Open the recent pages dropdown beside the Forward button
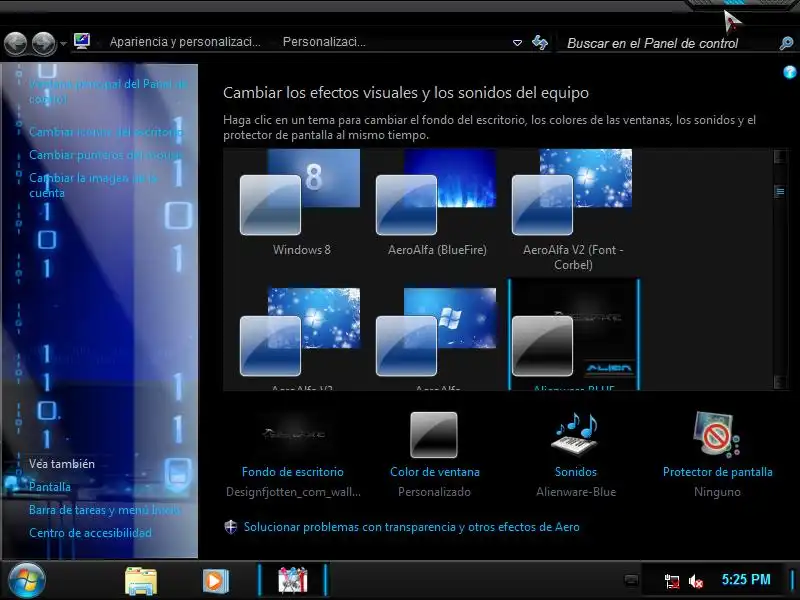The width and height of the screenshot is (800, 600). pos(63,44)
